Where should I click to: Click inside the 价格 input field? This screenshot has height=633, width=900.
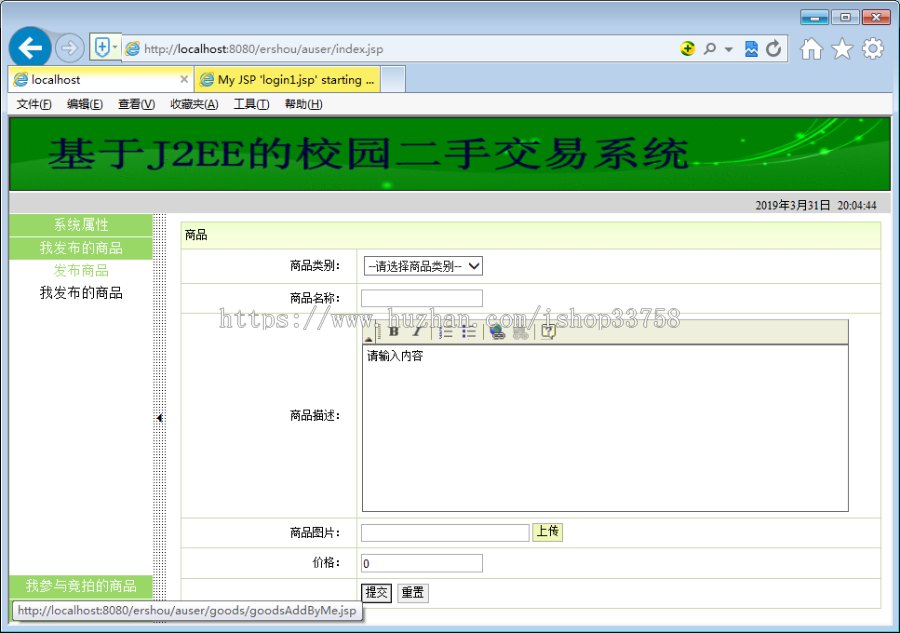(x=421, y=563)
